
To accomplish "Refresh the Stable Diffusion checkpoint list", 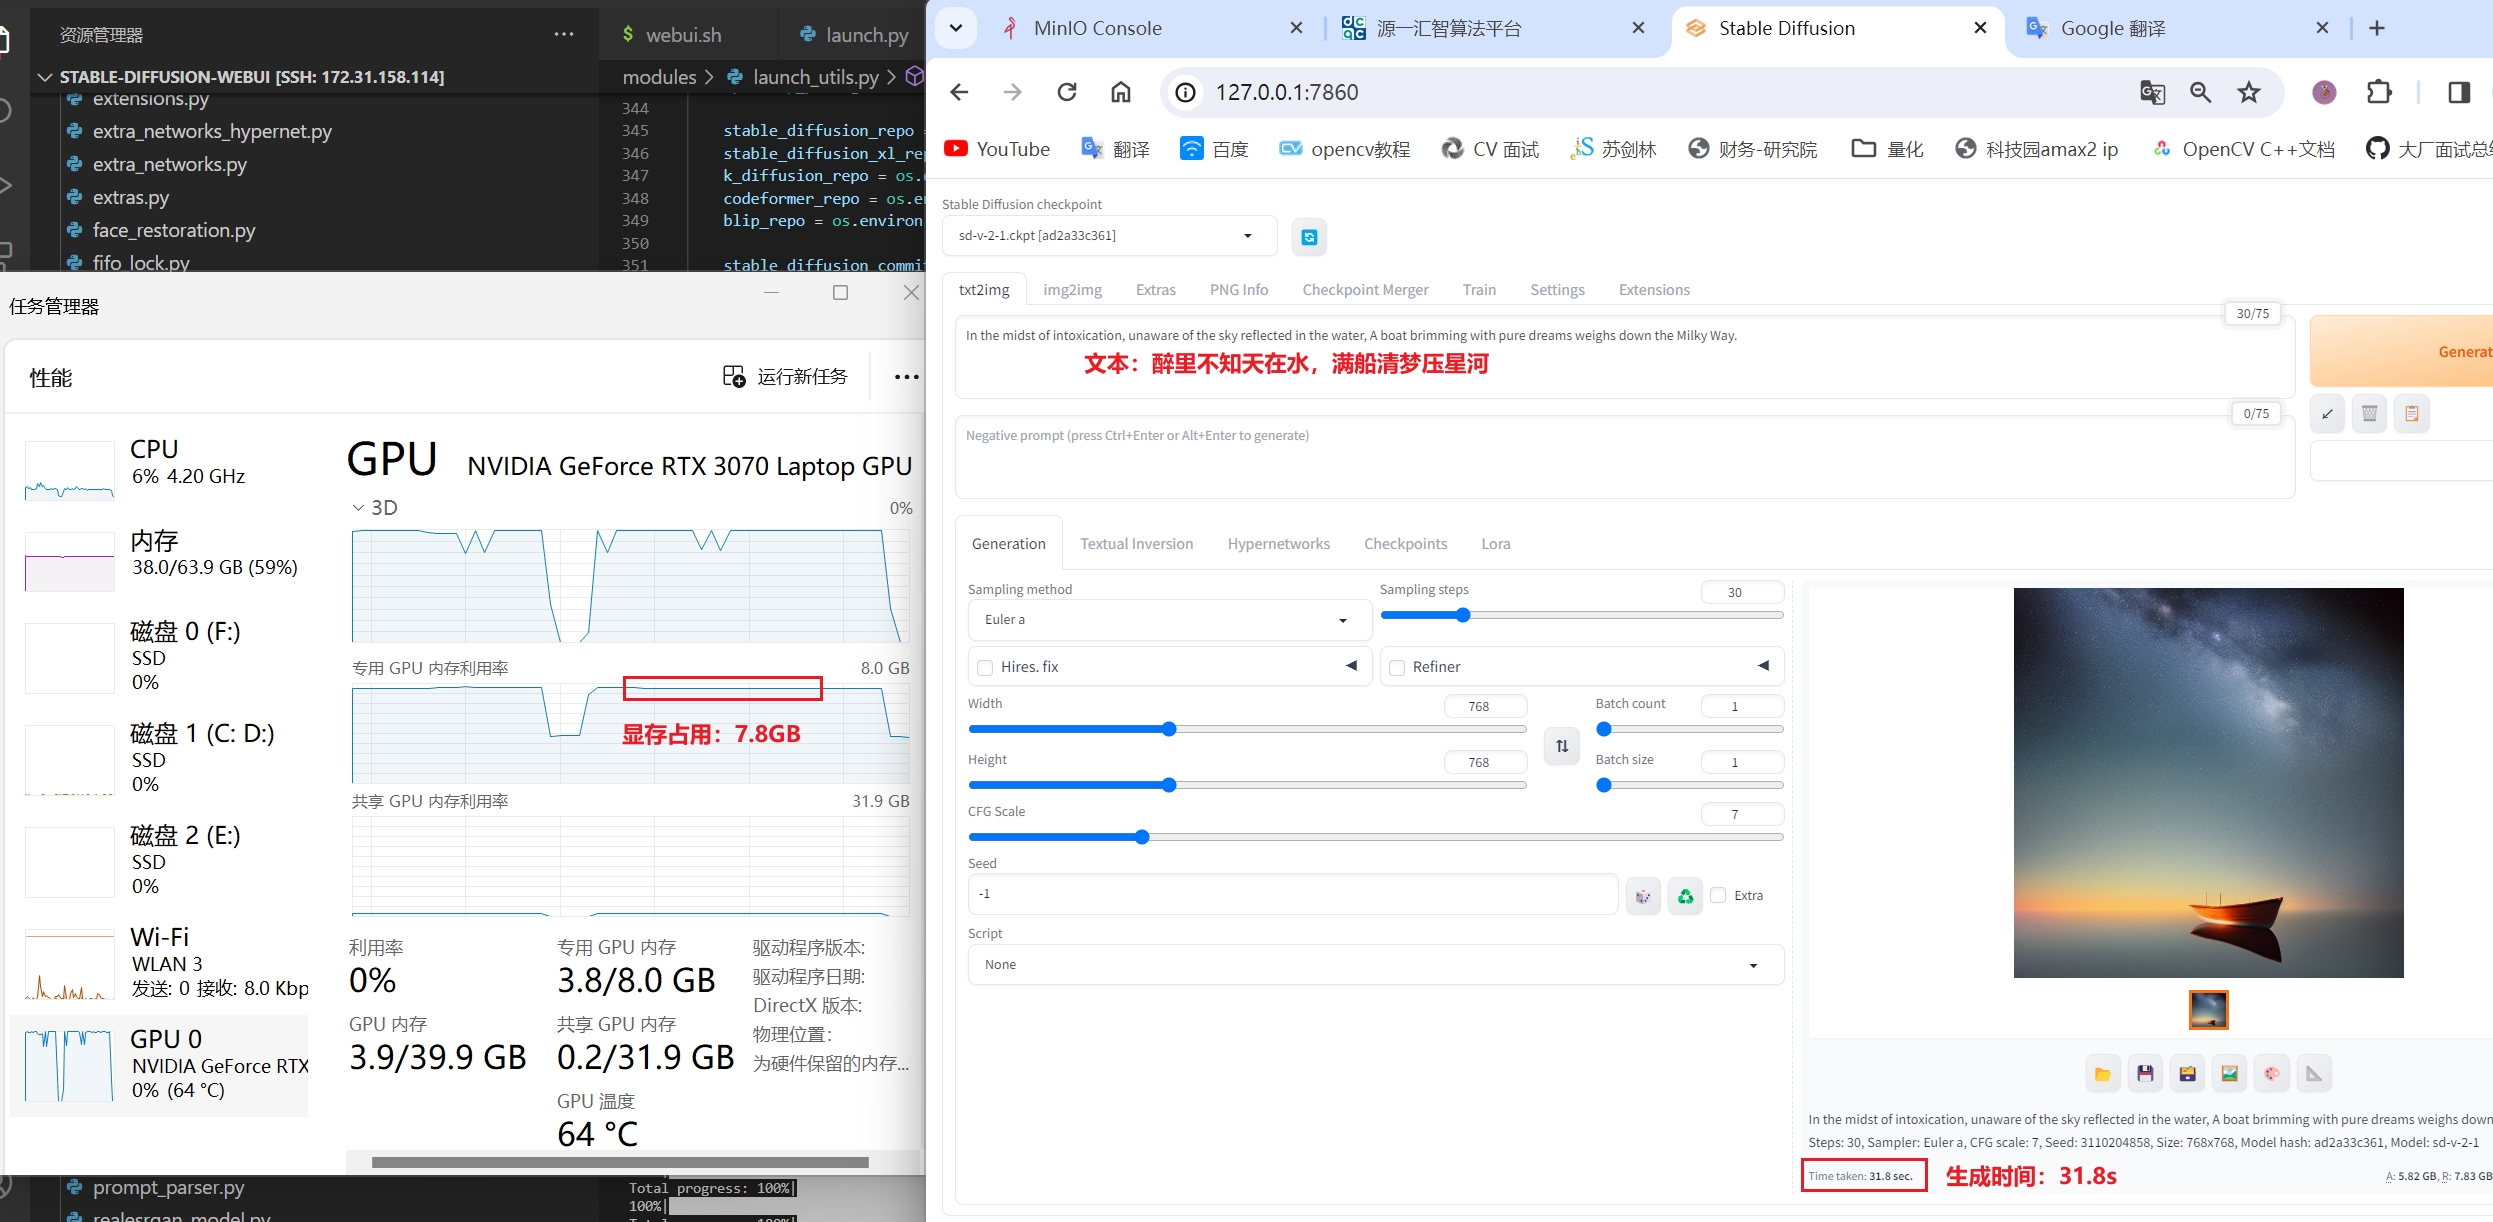I will pyautogui.click(x=1309, y=237).
